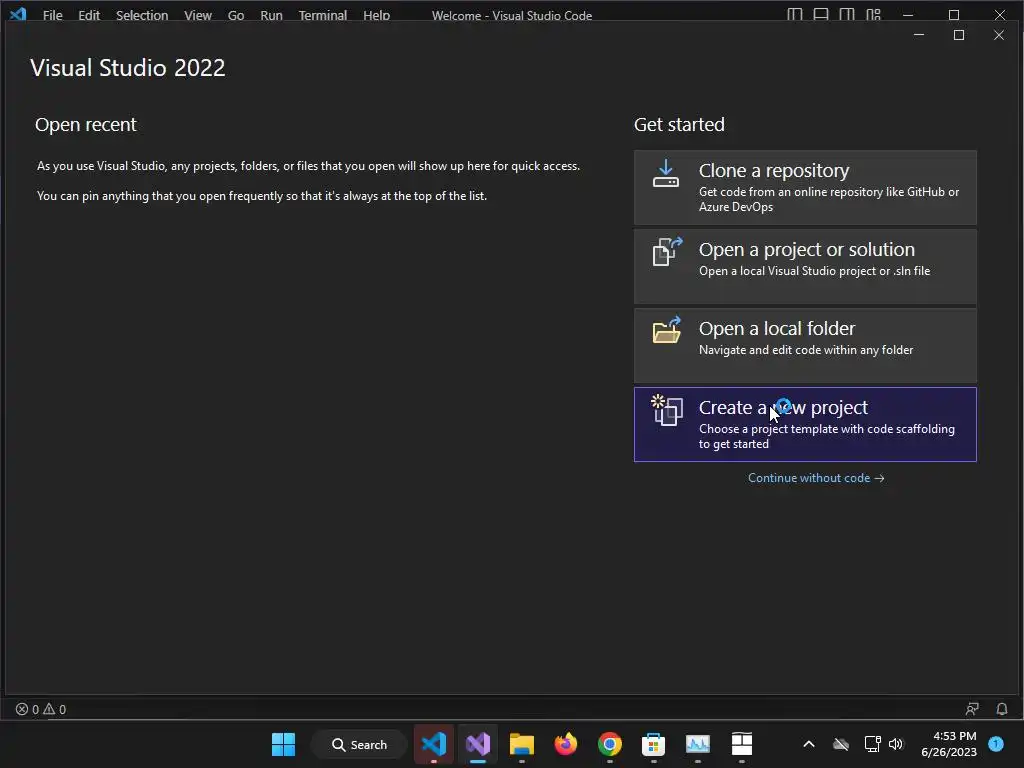Viewport: 1024px width, 768px height.
Task: Open Microsoft Store from taskbar
Action: 653,744
